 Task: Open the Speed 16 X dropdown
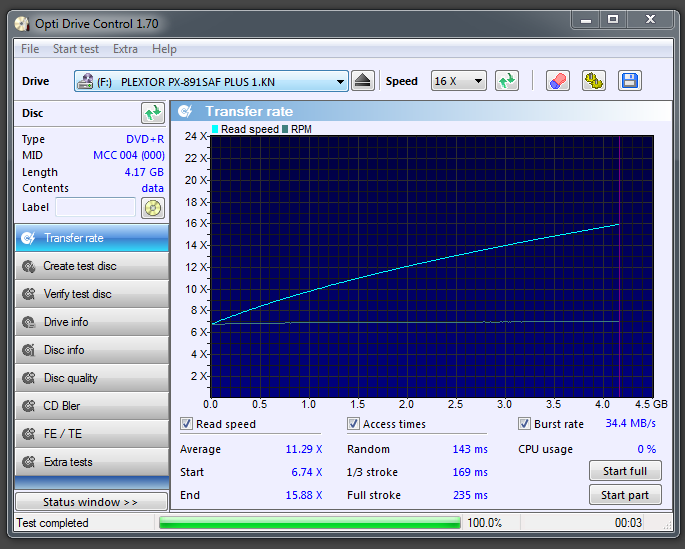tap(459, 81)
